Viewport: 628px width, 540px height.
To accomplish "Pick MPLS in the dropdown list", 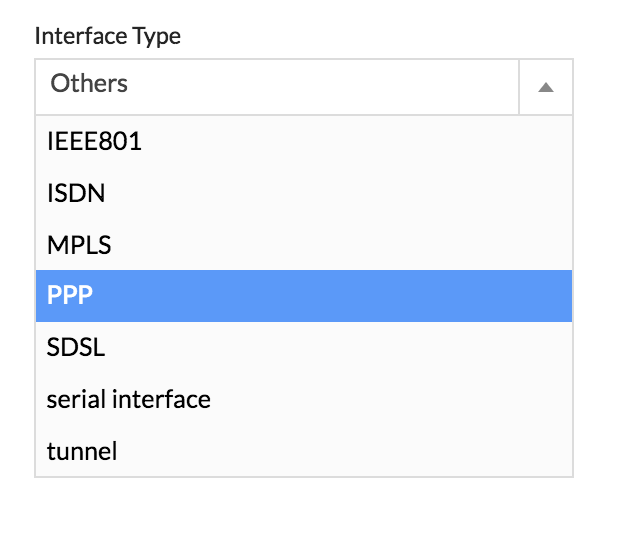I will 78,246.
